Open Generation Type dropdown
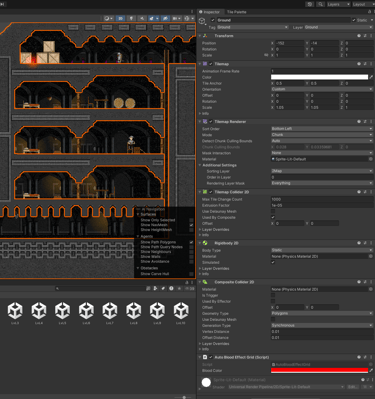The height and width of the screenshot is (399, 375). coord(322,325)
